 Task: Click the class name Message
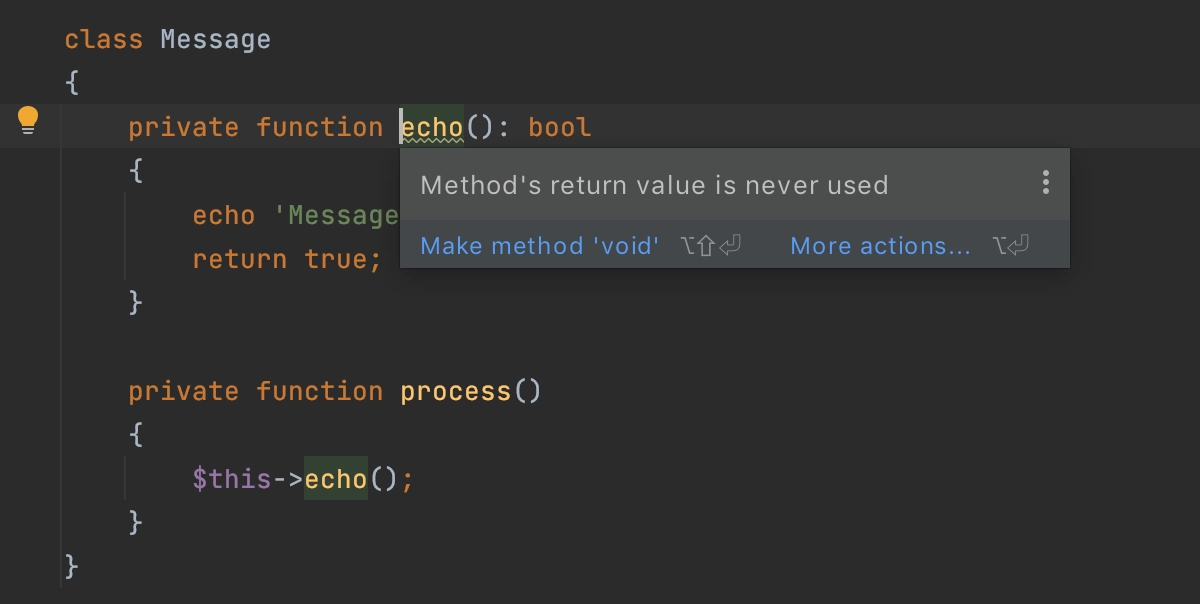point(216,40)
